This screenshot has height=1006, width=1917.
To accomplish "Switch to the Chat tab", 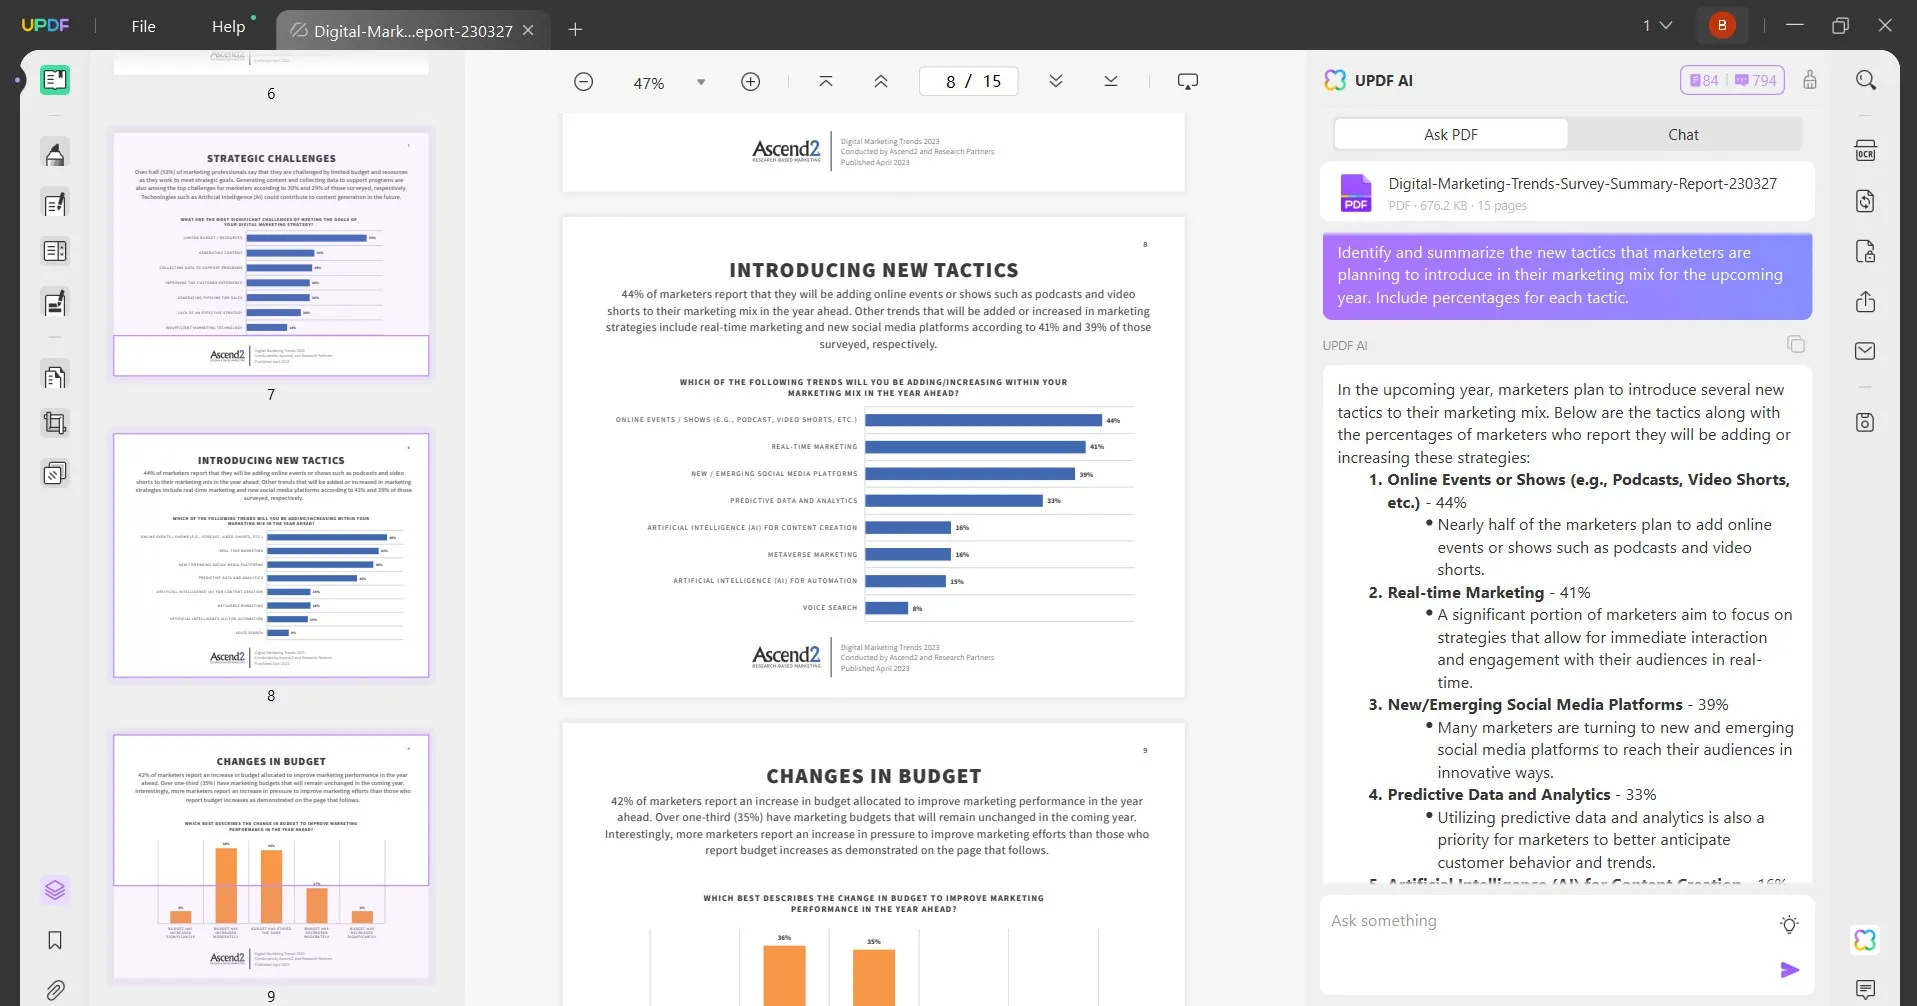I will (1684, 134).
